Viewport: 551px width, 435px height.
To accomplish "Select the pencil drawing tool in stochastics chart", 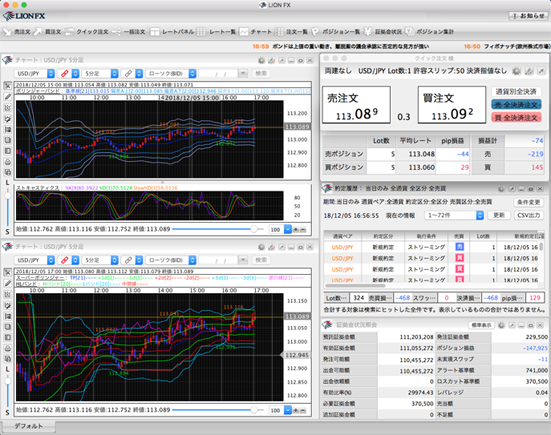I will pyautogui.click(x=8, y=97).
